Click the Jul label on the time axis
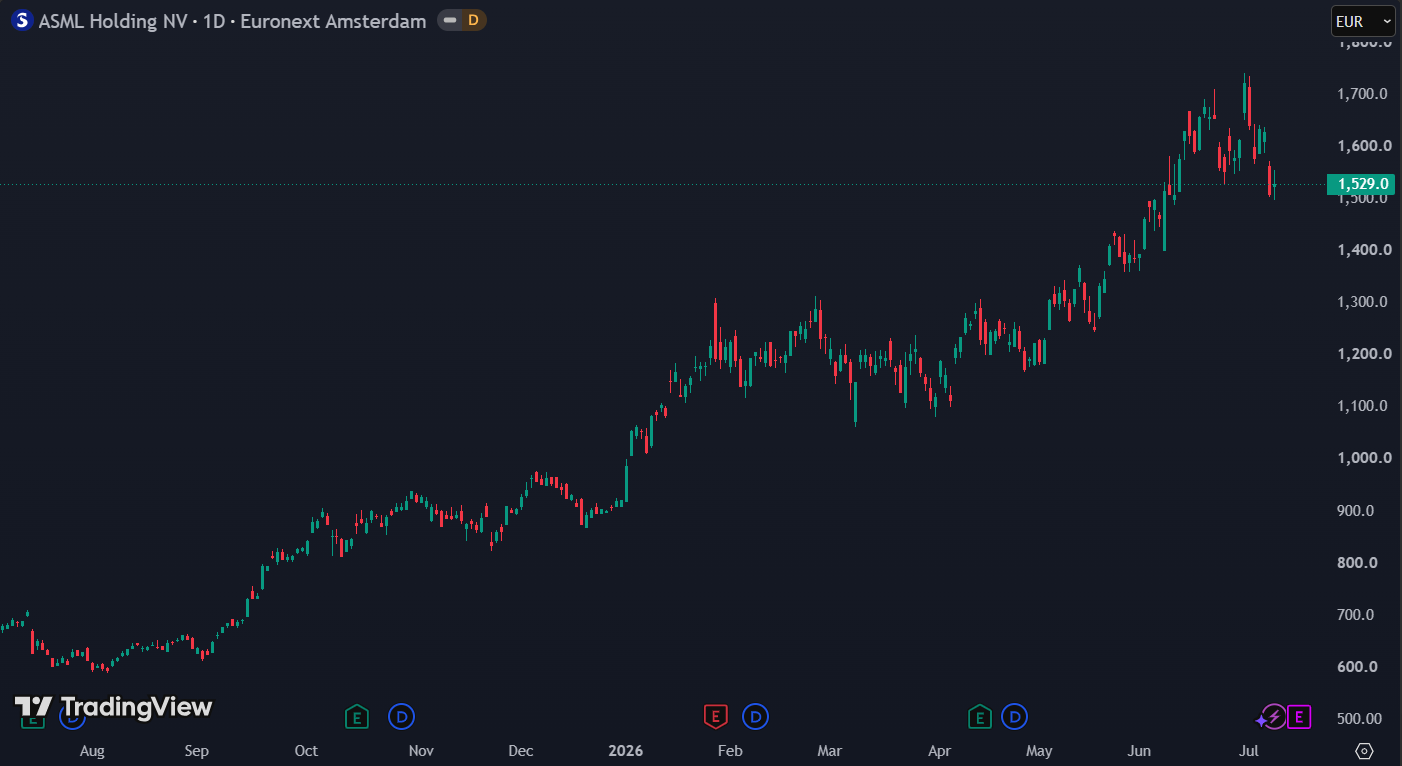This screenshot has width=1402, height=766. [1248, 751]
